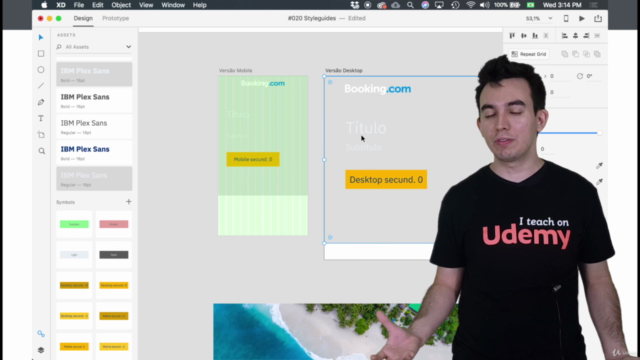
Task: Open the 53.1% zoom level dropdown
Action: click(x=550, y=18)
